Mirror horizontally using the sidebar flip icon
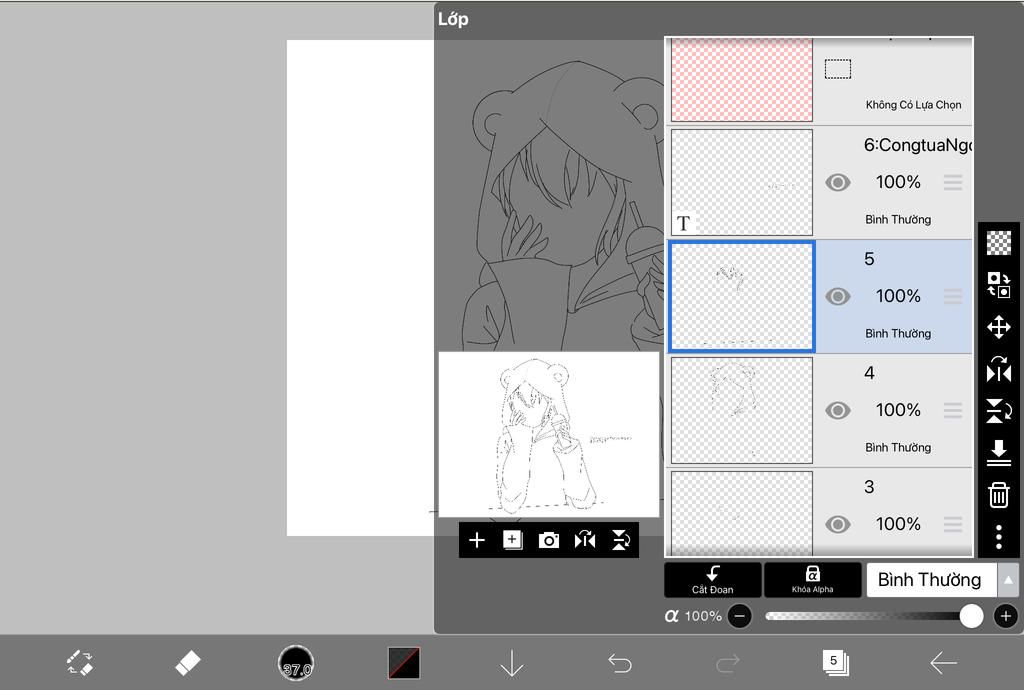The width and height of the screenshot is (1024, 690). [999, 369]
